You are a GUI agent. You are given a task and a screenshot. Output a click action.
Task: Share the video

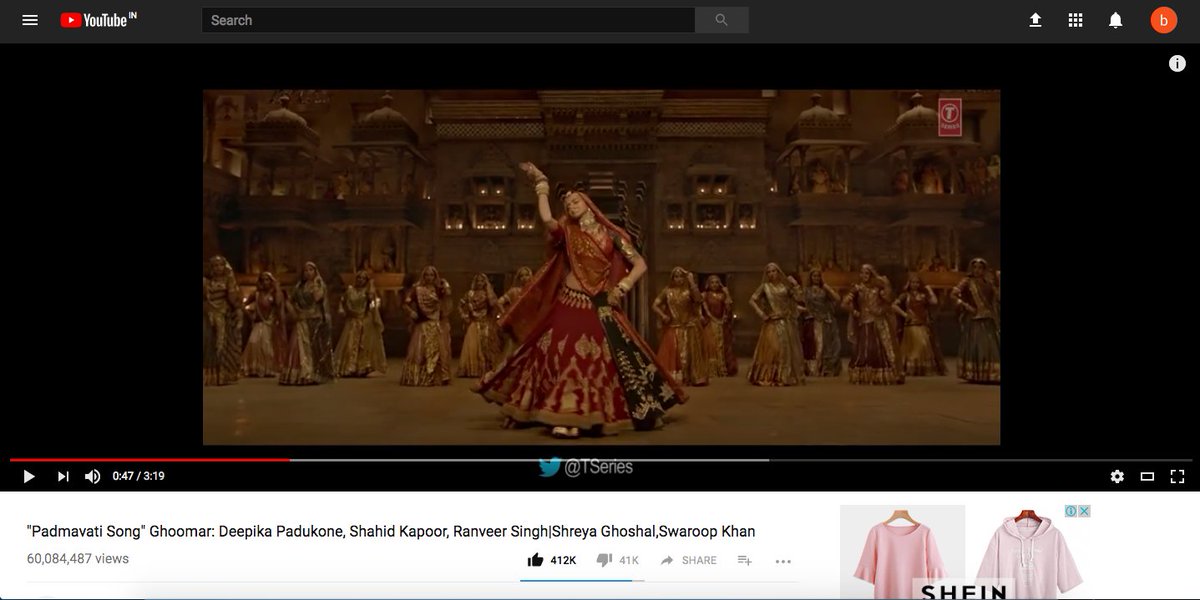[688, 560]
